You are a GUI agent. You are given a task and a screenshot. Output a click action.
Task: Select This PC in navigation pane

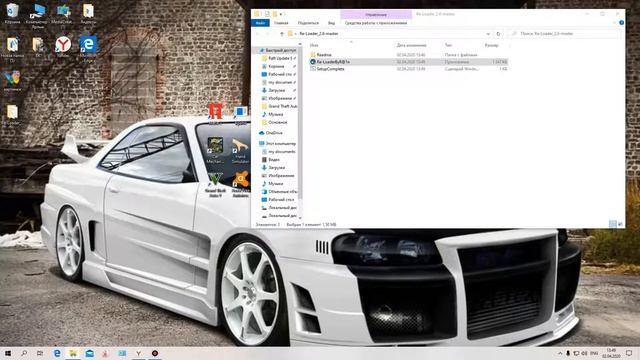(x=278, y=144)
